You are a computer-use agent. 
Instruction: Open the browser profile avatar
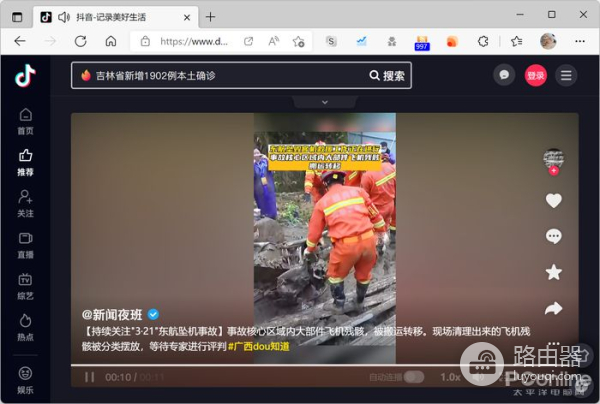[548, 41]
